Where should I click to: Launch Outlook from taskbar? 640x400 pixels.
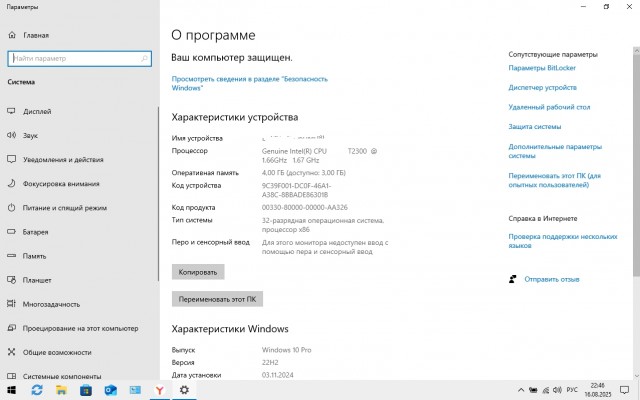click(111, 390)
